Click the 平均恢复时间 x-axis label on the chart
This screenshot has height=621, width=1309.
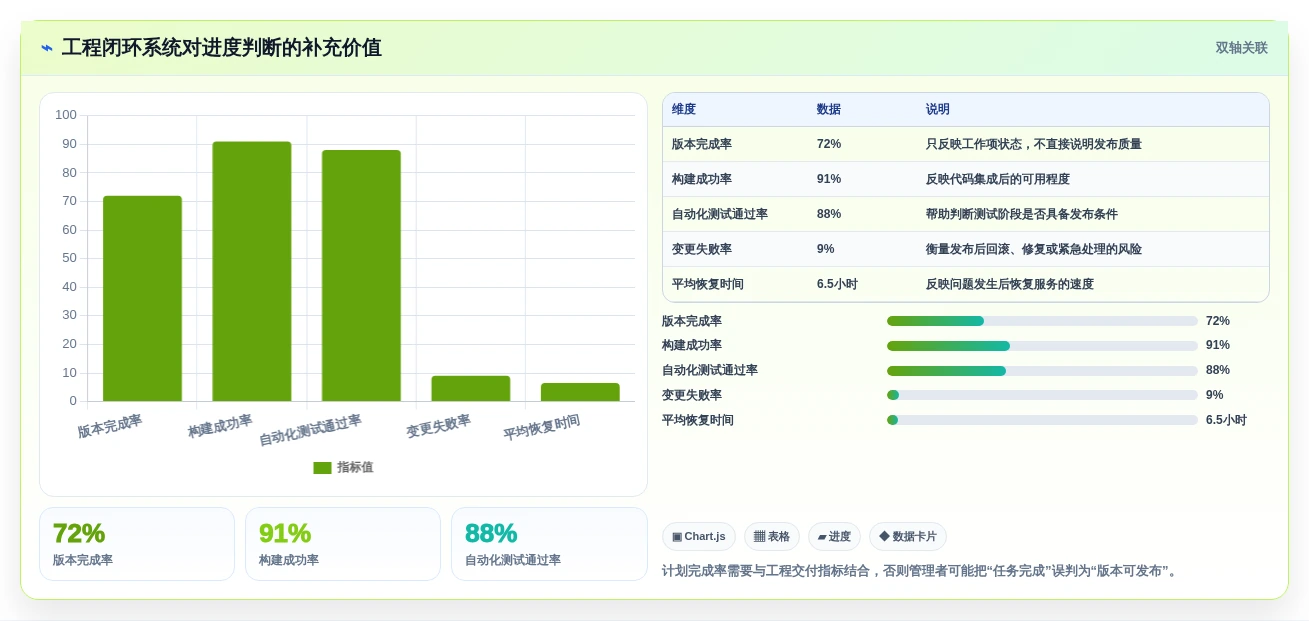541,428
